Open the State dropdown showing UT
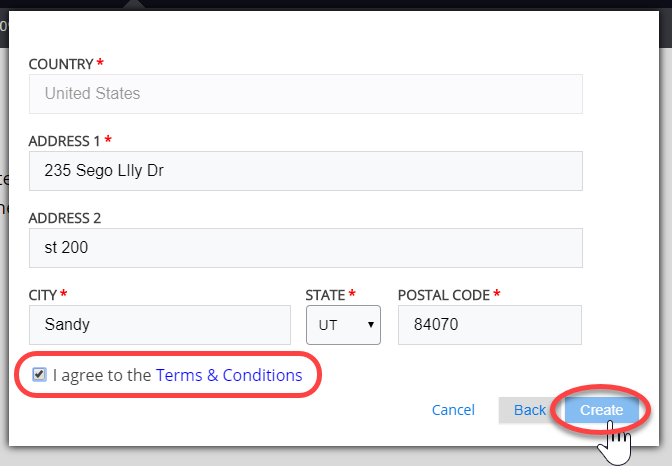Image resolution: width=672 pixels, height=466 pixels. point(342,325)
